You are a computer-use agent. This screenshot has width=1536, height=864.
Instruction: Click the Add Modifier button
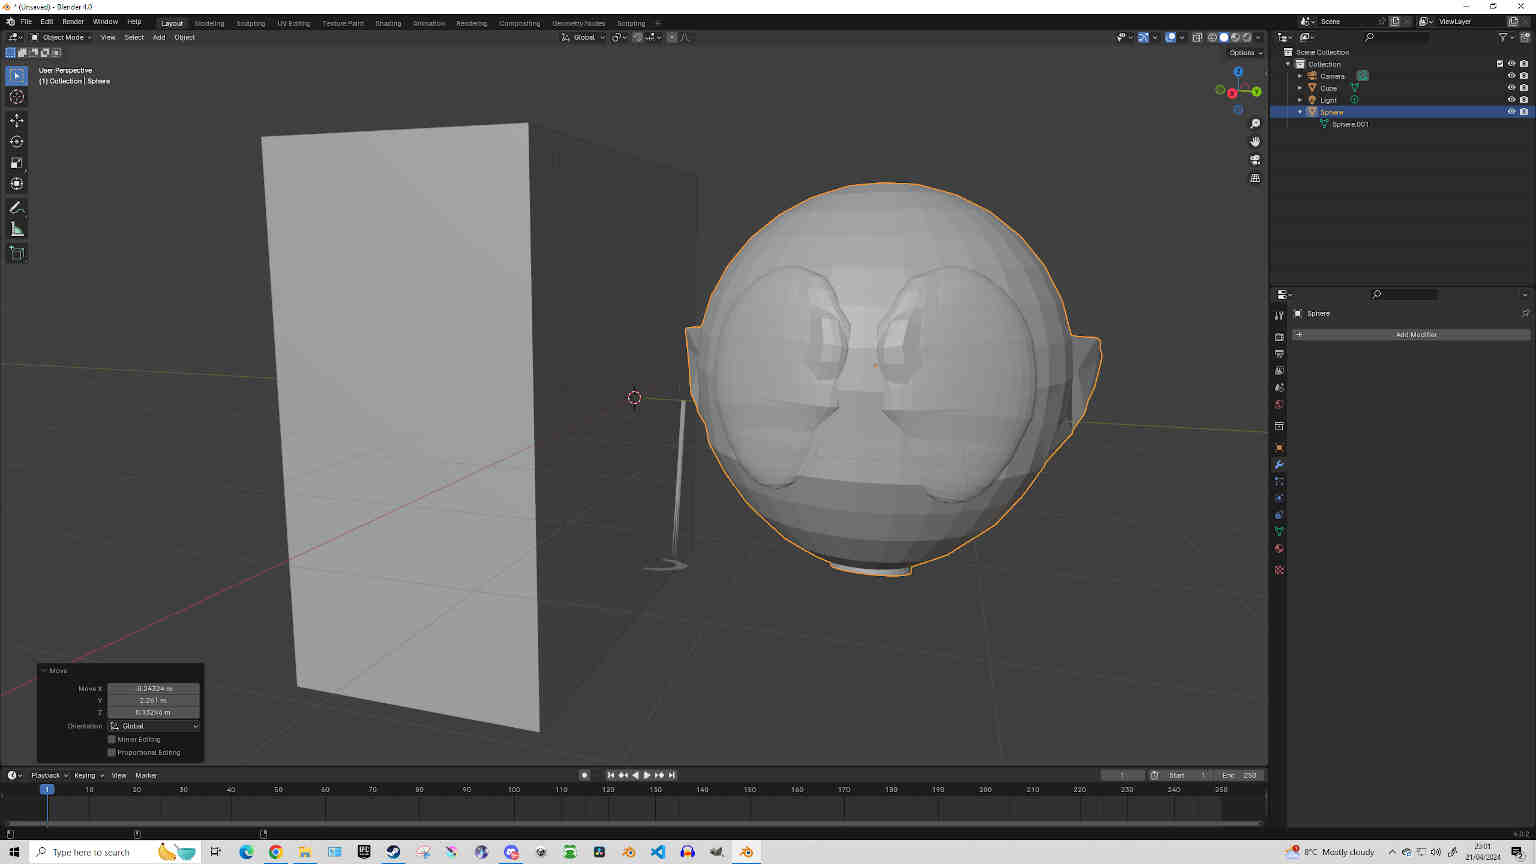click(x=1410, y=334)
